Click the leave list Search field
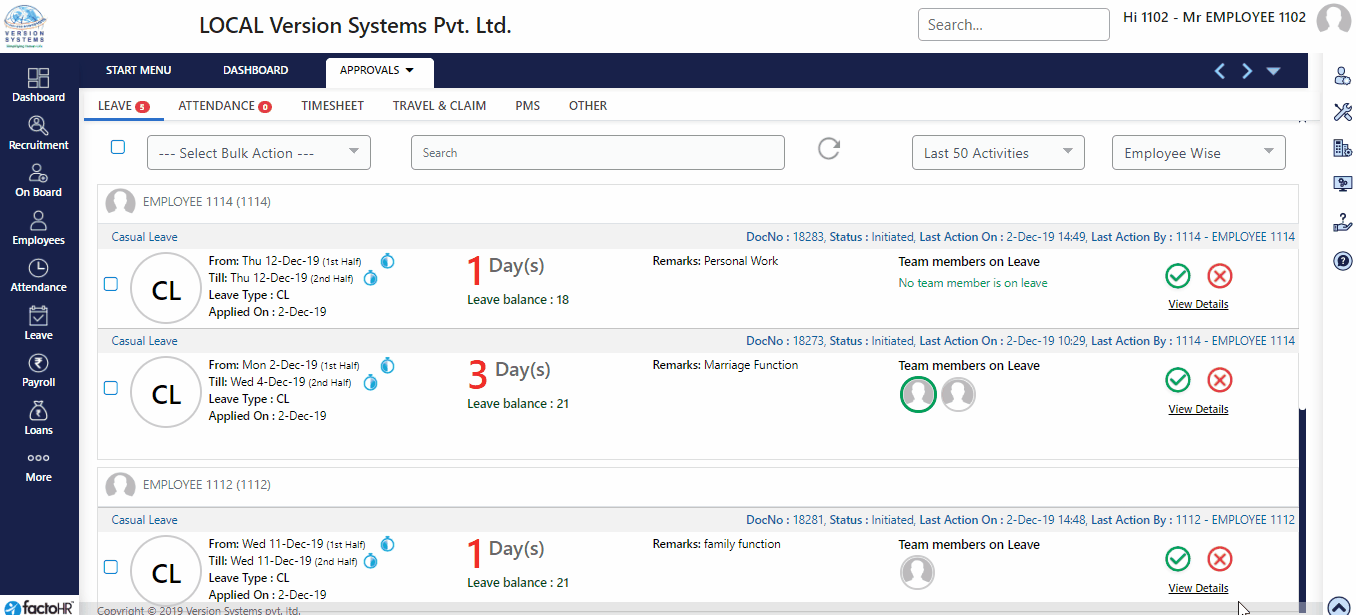The width and height of the screenshot is (1356, 615). [x=597, y=153]
